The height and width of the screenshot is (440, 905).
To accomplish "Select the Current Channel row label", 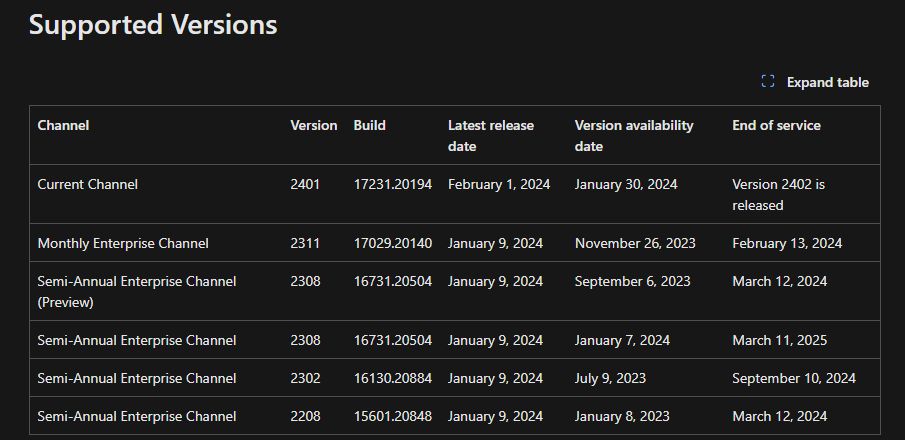I will click(x=87, y=184).
